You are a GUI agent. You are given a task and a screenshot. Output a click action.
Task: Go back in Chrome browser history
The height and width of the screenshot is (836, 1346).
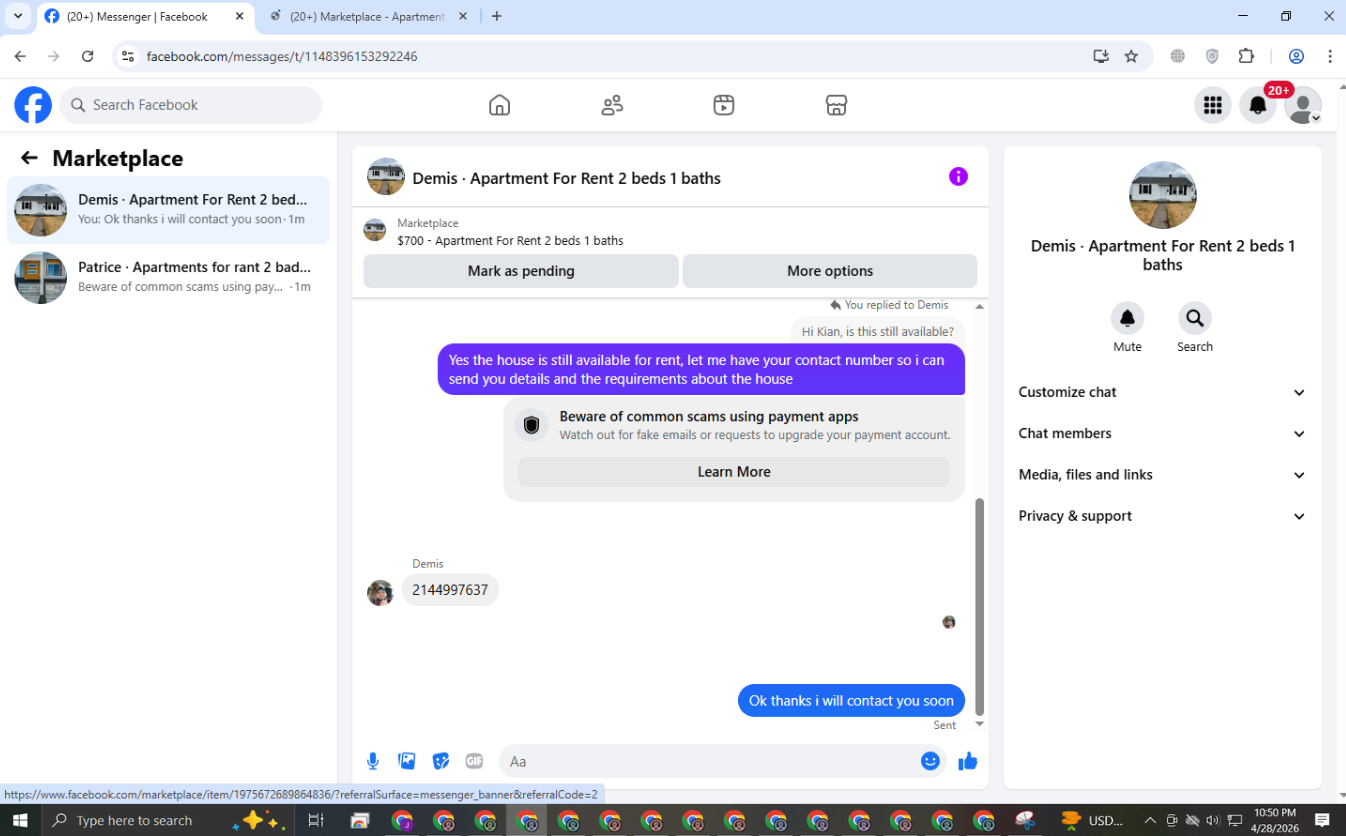[x=20, y=57]
